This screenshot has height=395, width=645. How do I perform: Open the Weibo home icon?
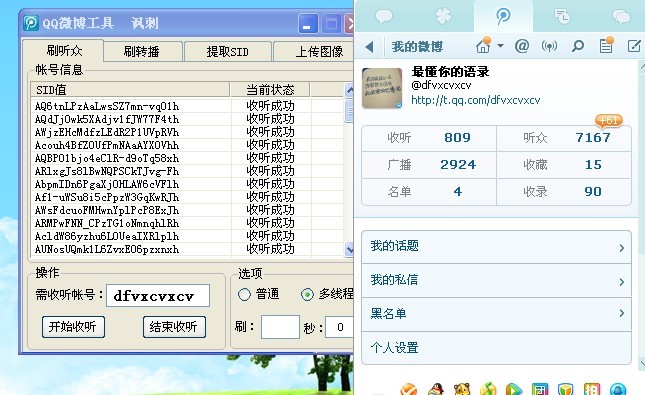483,45
